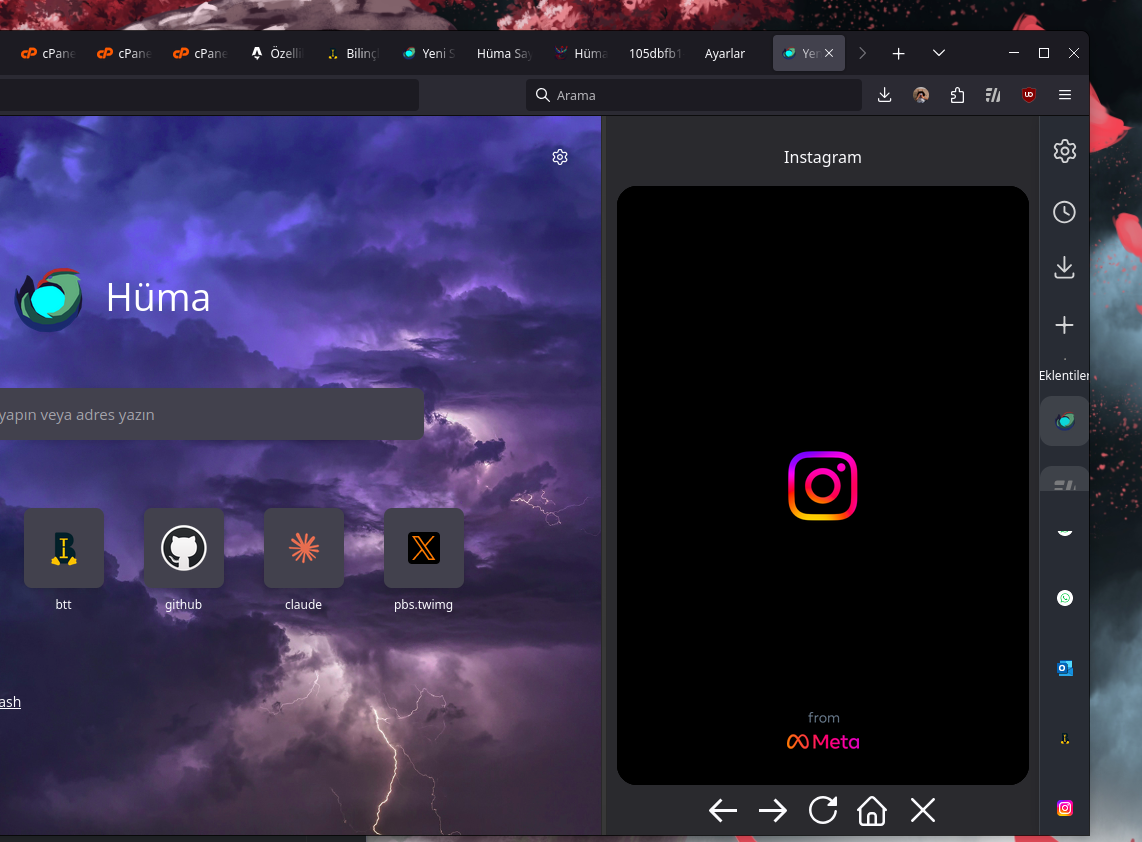Select the Hüma icon under Eklentiler in sidebar
This screenshot has width=1142, height=842.
coord(1065,421)
